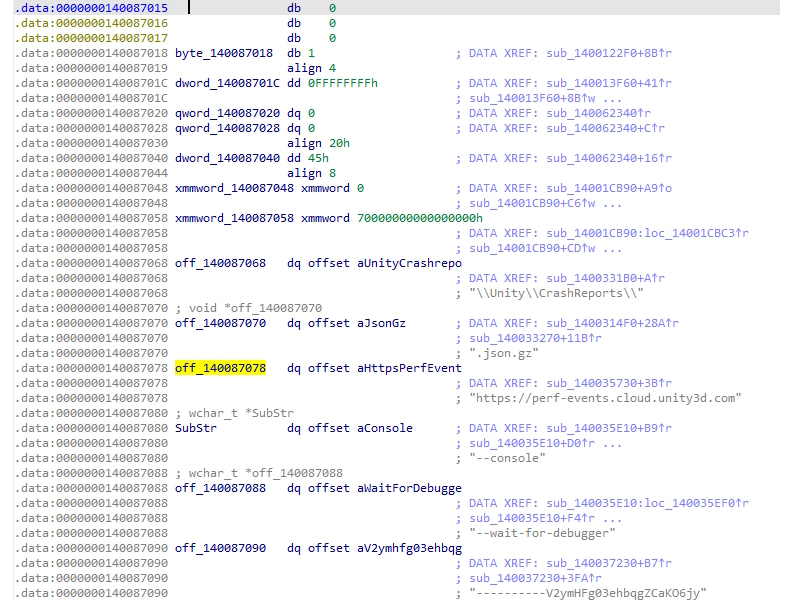
Task: Follow the aConsole offset reference
Action: pyautogui.click(x=385, y=428)
